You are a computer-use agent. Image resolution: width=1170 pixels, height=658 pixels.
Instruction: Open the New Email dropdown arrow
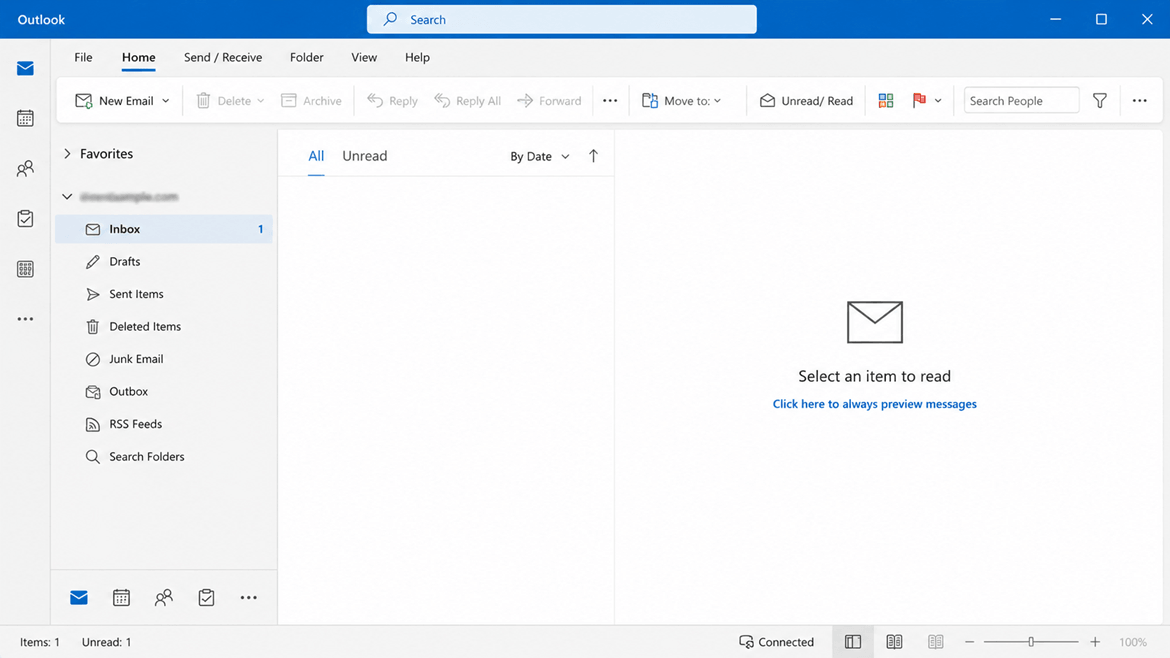tap(166, 101)
